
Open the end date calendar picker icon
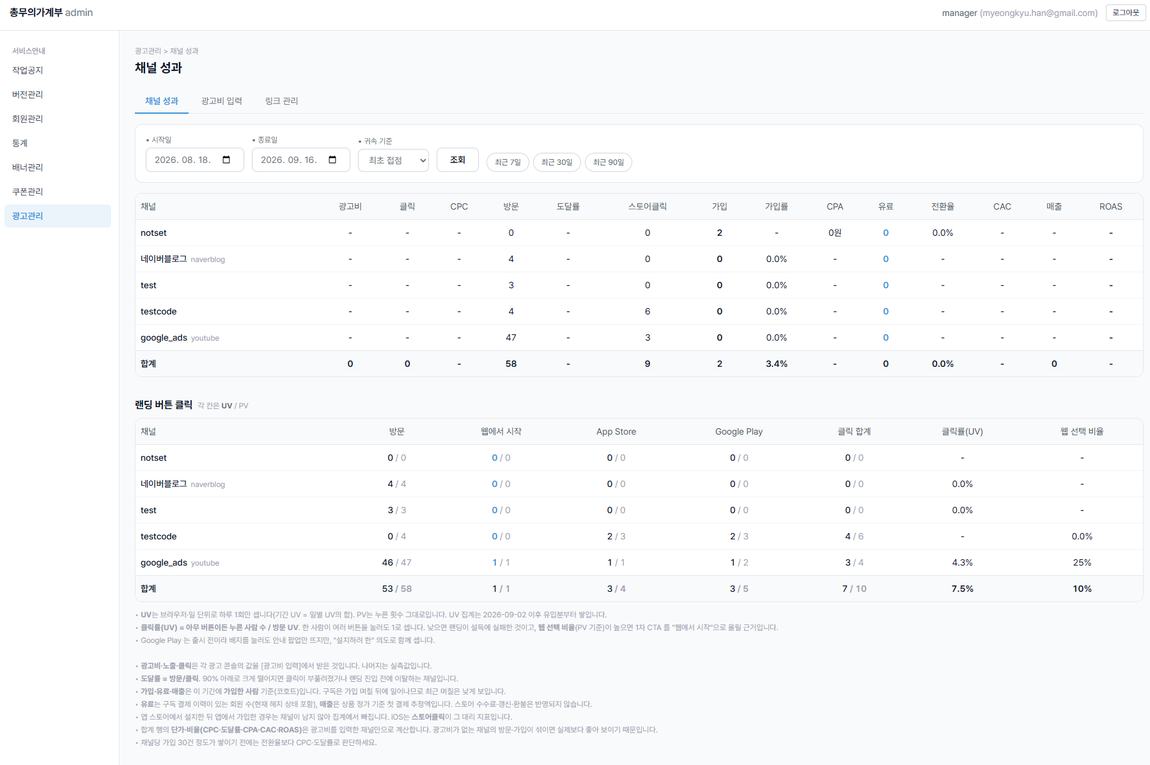click(332, 160)
